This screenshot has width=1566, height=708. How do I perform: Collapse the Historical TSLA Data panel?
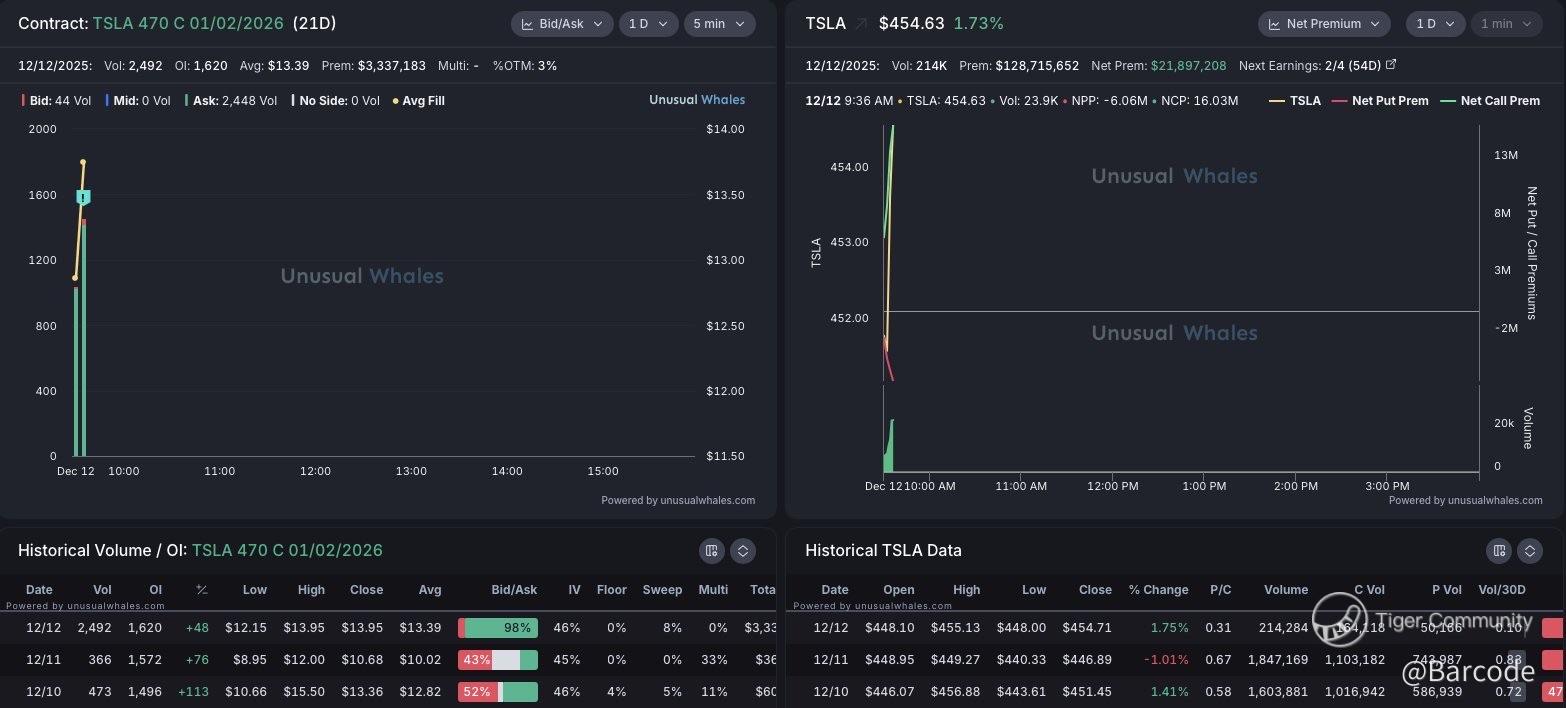point(1530,550)
